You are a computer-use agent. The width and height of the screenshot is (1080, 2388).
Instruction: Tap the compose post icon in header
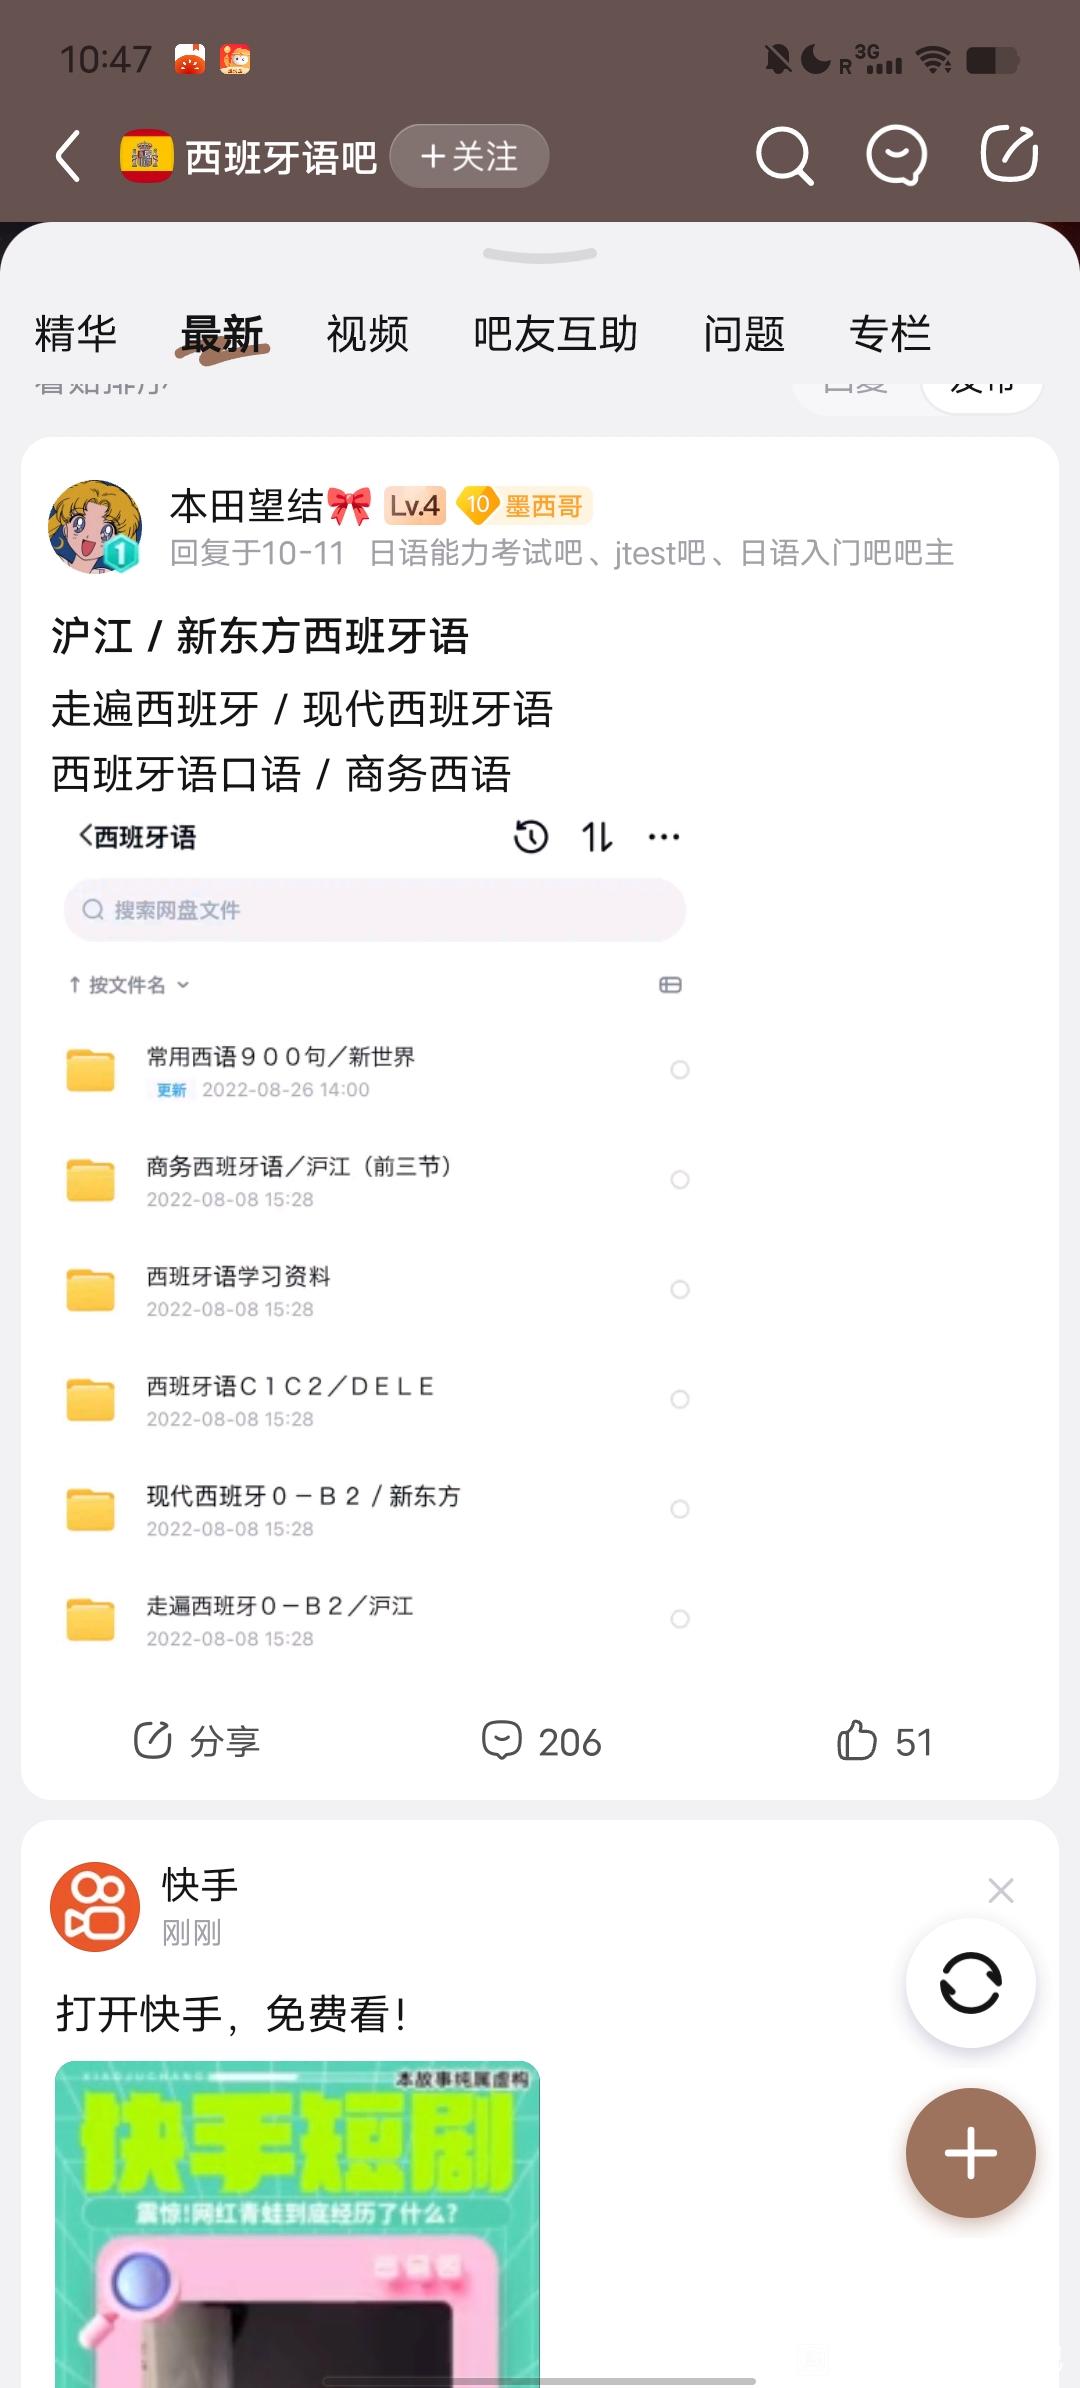[1008, 154]
